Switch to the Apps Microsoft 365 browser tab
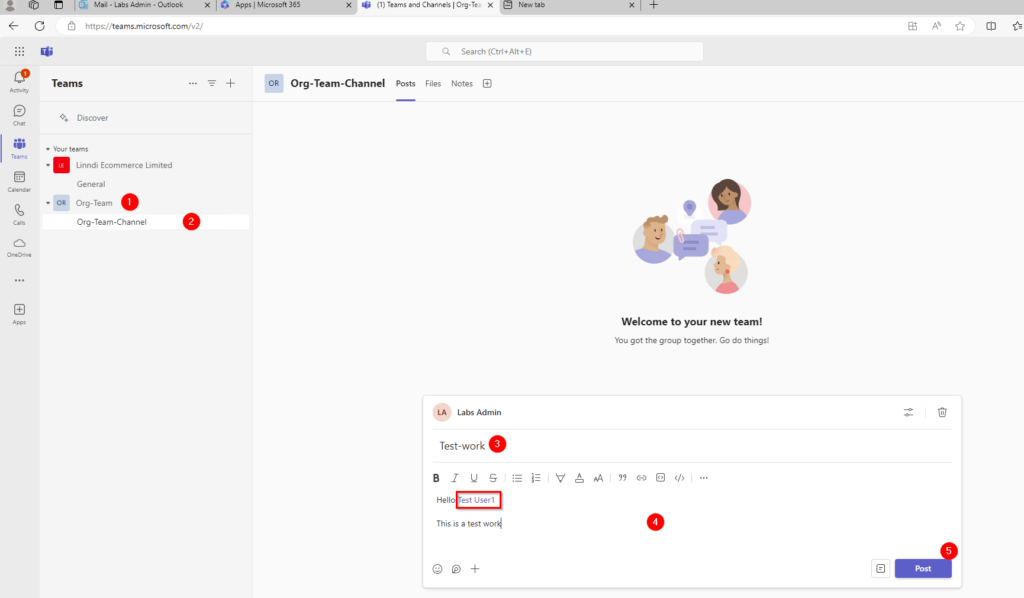This screenshot has width=1024, height=598. 285,5
